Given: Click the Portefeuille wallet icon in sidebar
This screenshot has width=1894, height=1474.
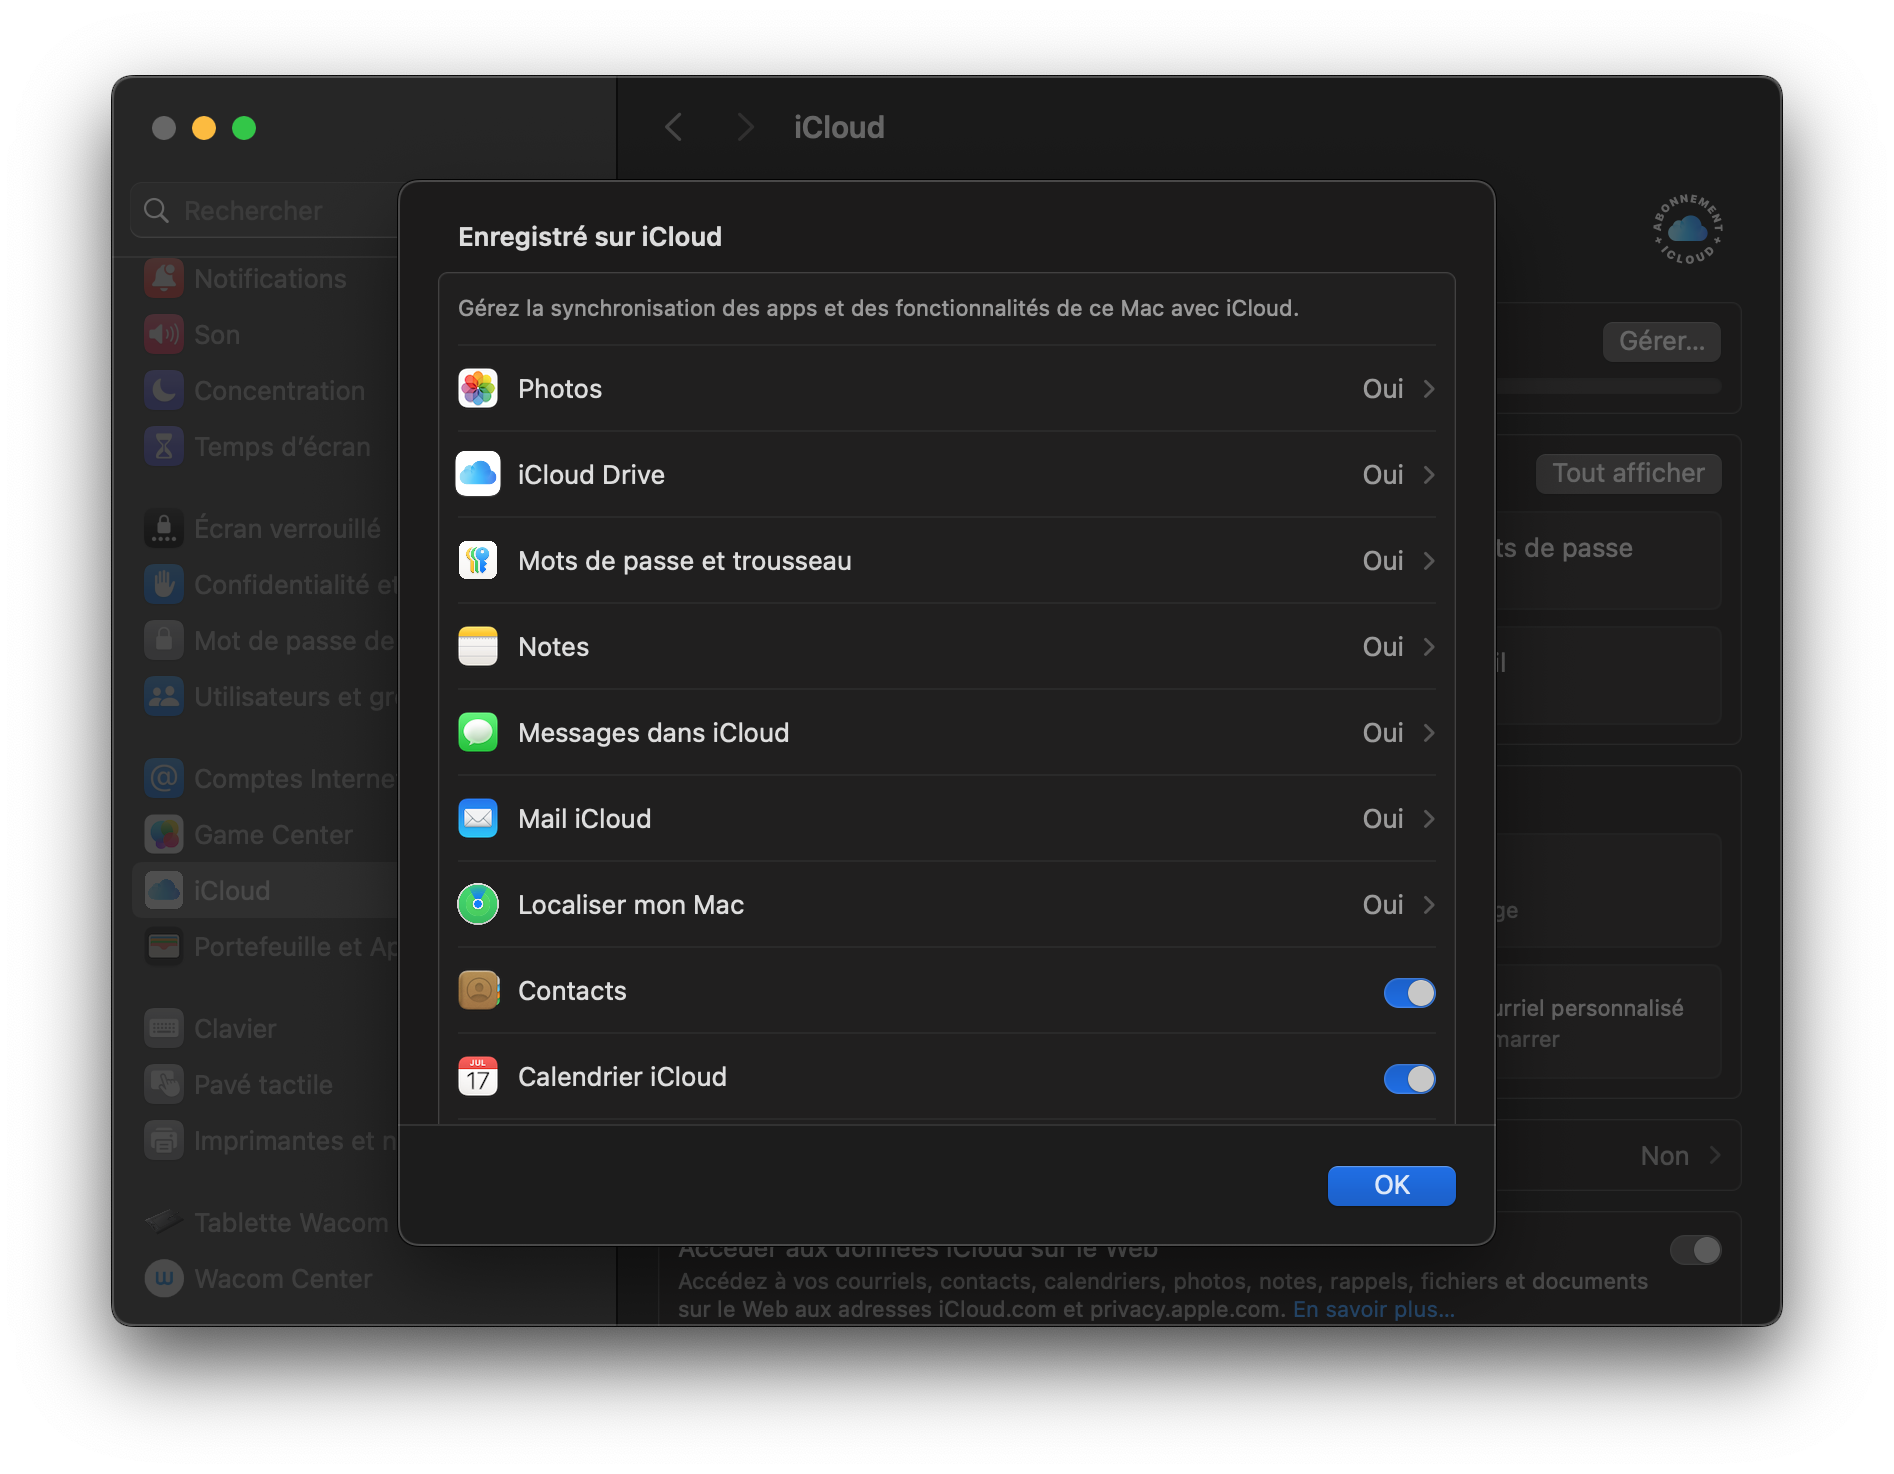Looking at the screenshot, I should click(x=164, y=947).
